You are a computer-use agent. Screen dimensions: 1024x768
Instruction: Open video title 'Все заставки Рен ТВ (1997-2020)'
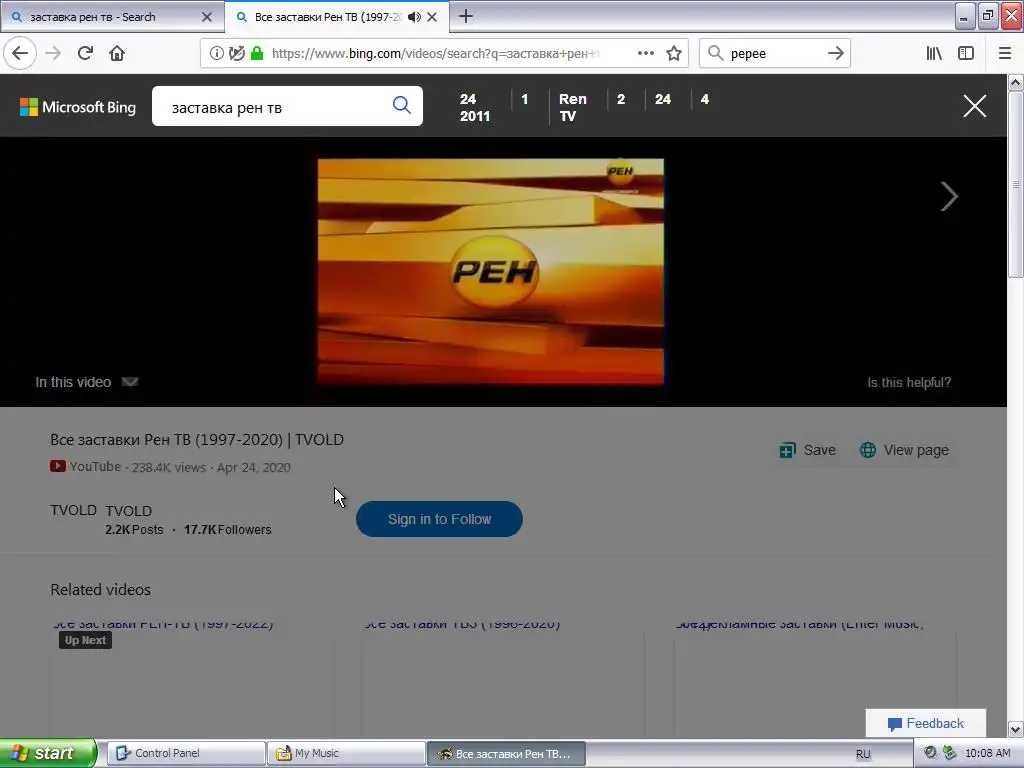(x=197, y=440)
